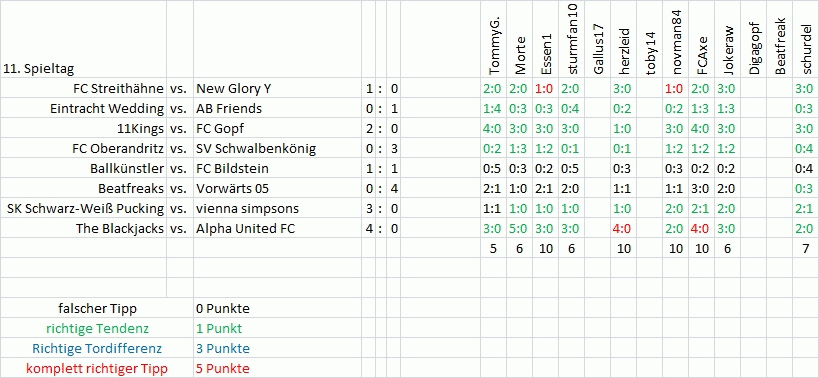This screenshot has height=378, width=819.
Task: Select the AB Friends cell
Action: coord(277,109)
